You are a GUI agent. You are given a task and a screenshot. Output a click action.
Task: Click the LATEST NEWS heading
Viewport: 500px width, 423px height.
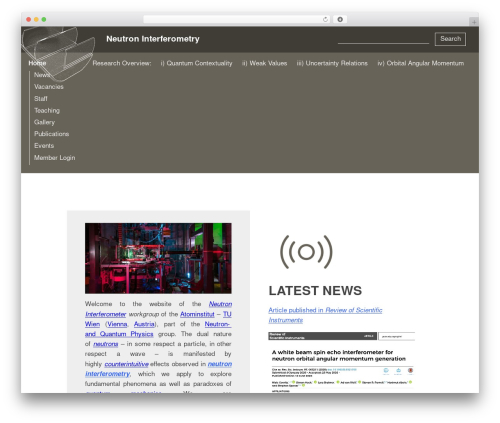tap(315, 291)
